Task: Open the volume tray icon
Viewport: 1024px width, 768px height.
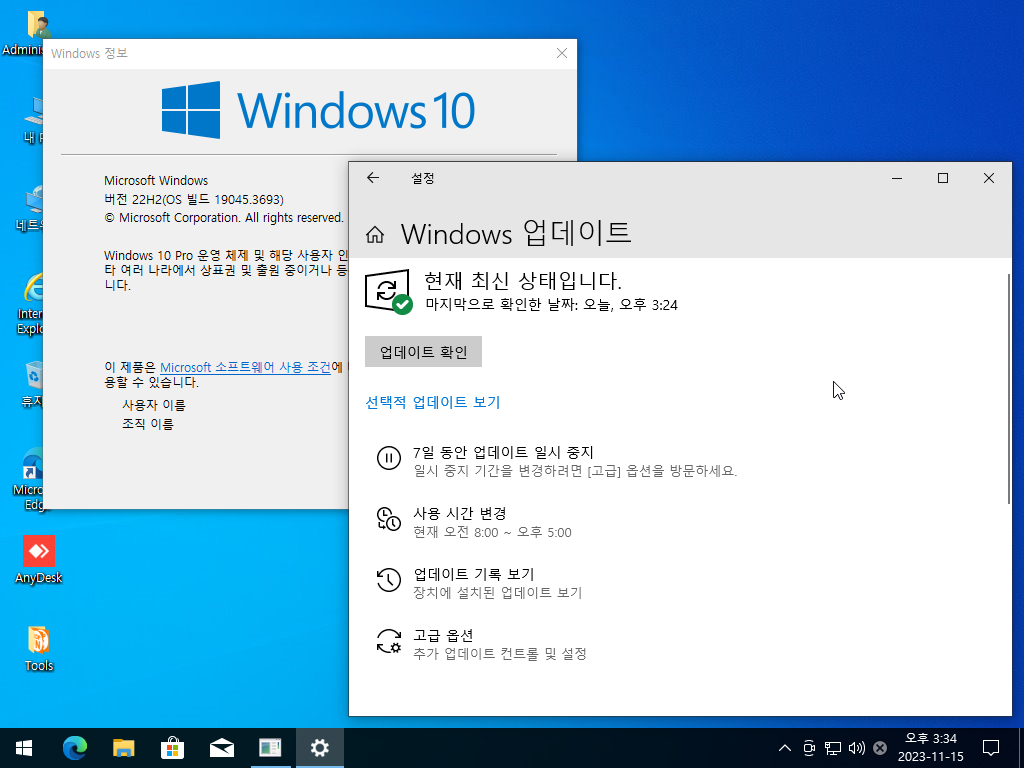Action: [x=857, y=748]
